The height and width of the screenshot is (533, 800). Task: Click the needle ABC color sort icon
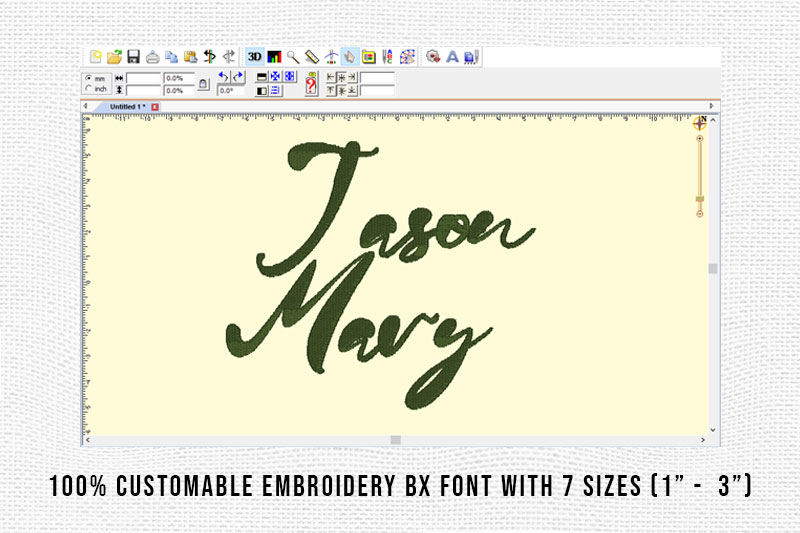pos(388,57)
